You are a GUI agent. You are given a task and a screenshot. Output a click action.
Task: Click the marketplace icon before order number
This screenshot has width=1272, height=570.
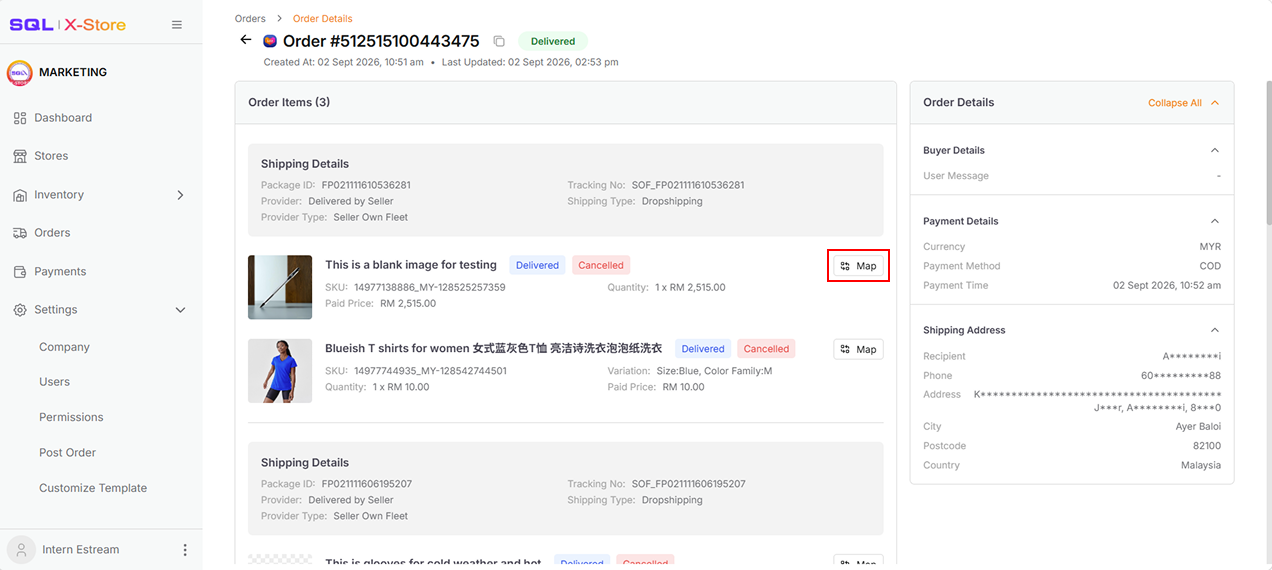[270, 41]
